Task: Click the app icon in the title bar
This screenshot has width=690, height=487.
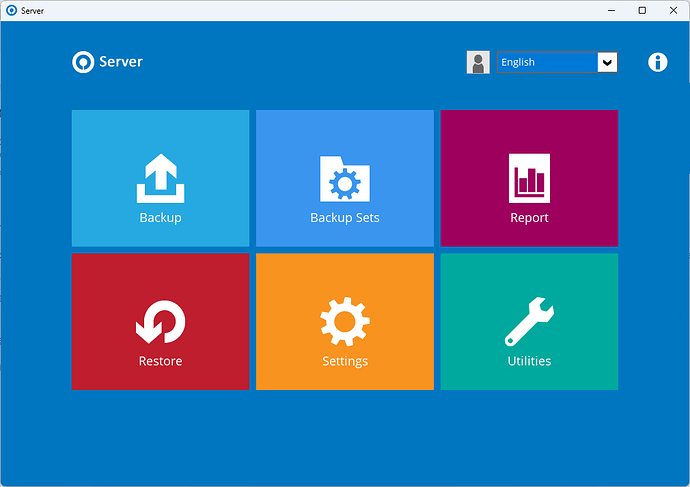Action: point(11,10)
